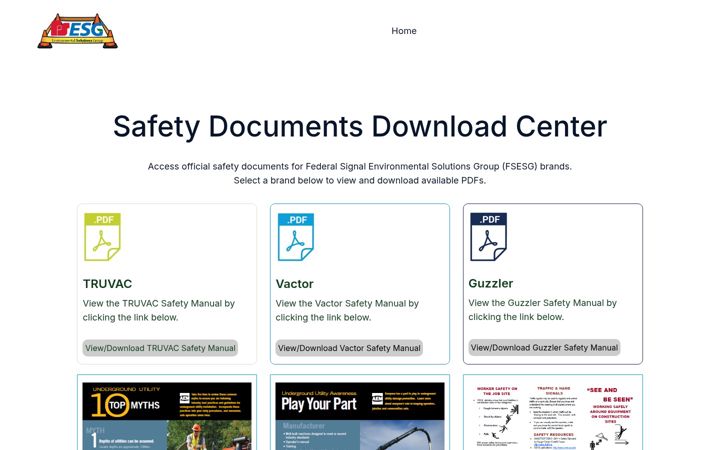The height and width of the screenshot is (450, 720).
Task: Click the blue Vactor PDF icon
Action: 296,237
